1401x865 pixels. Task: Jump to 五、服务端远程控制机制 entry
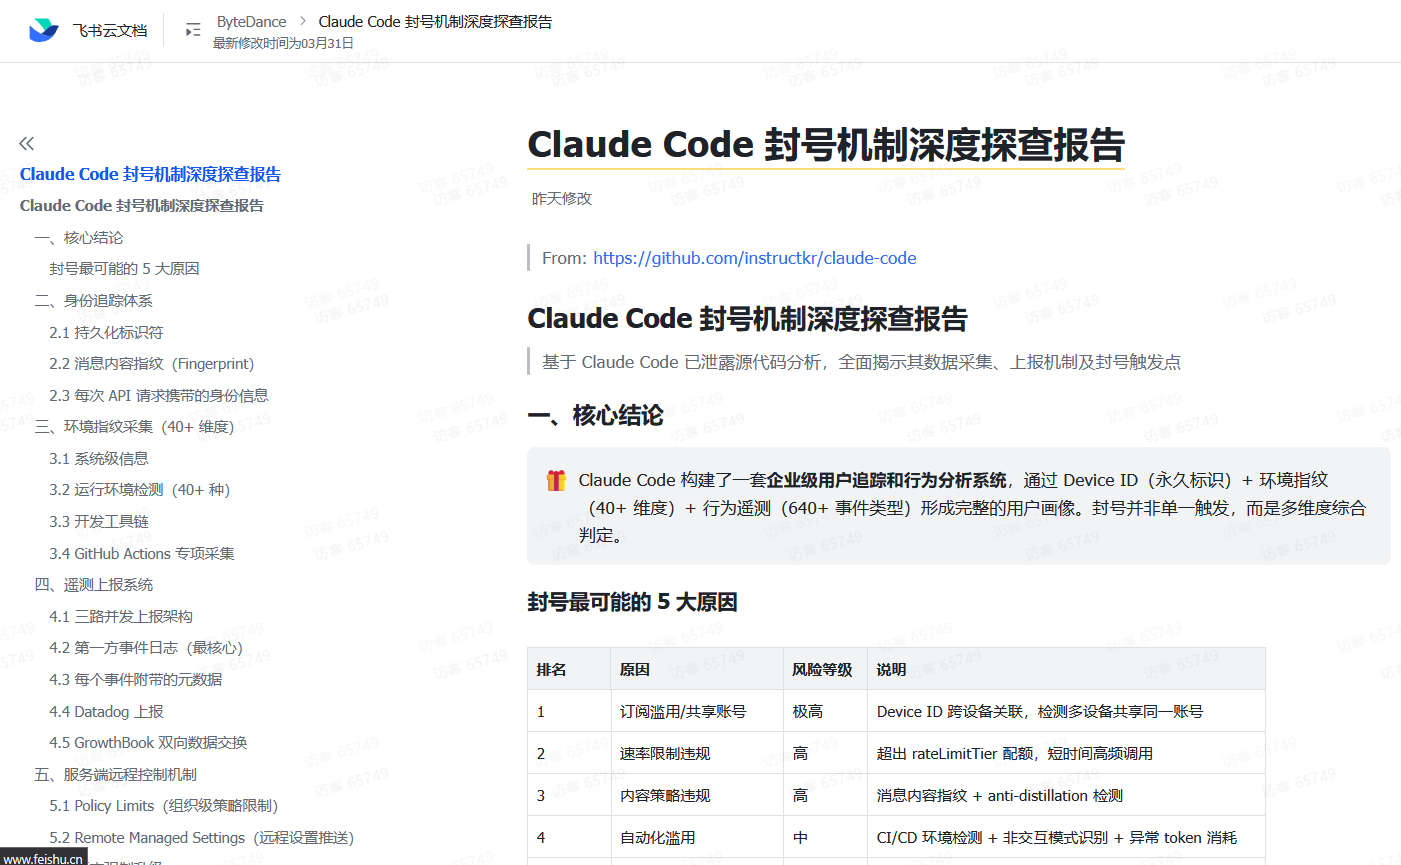(115, 775)
